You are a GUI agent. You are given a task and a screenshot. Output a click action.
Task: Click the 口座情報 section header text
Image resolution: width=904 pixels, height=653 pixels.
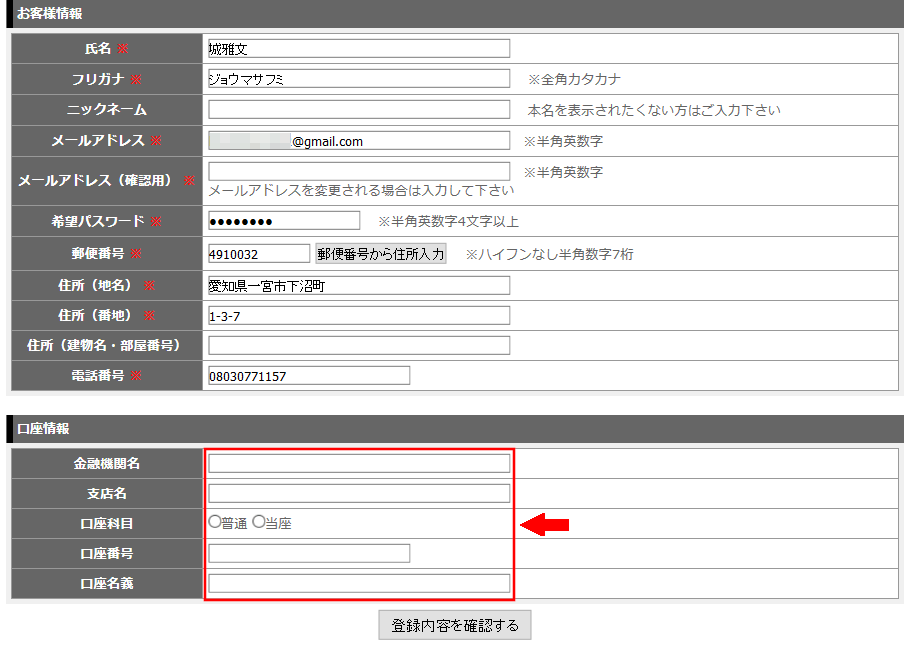pos(43,428)
